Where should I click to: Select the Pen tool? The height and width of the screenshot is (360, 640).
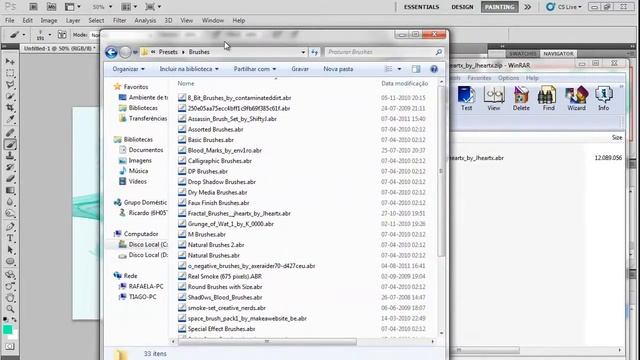[x=10, y=227]
